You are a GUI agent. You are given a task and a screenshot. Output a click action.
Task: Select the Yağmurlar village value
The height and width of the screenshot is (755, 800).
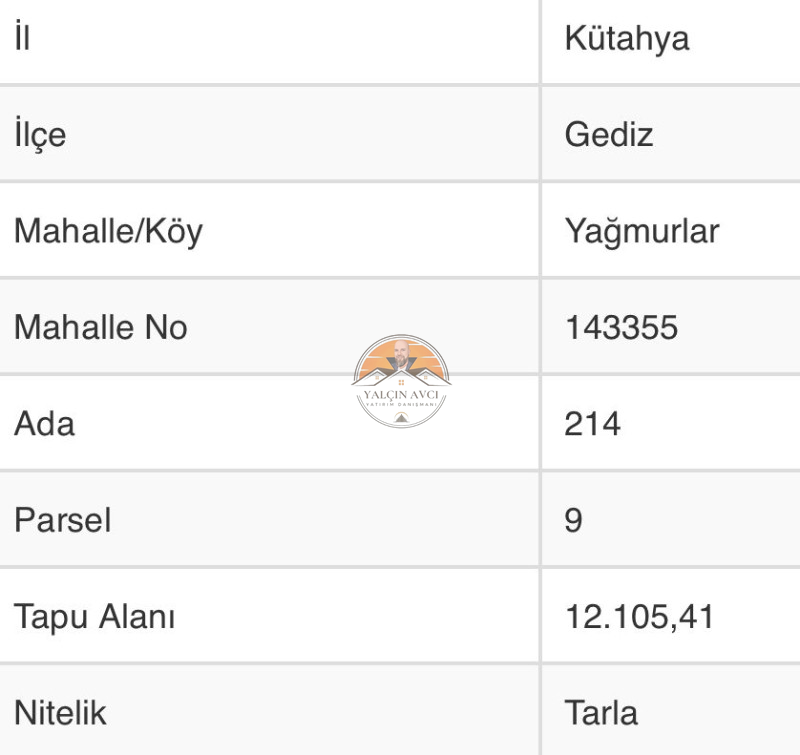click(x=642, y=231)
